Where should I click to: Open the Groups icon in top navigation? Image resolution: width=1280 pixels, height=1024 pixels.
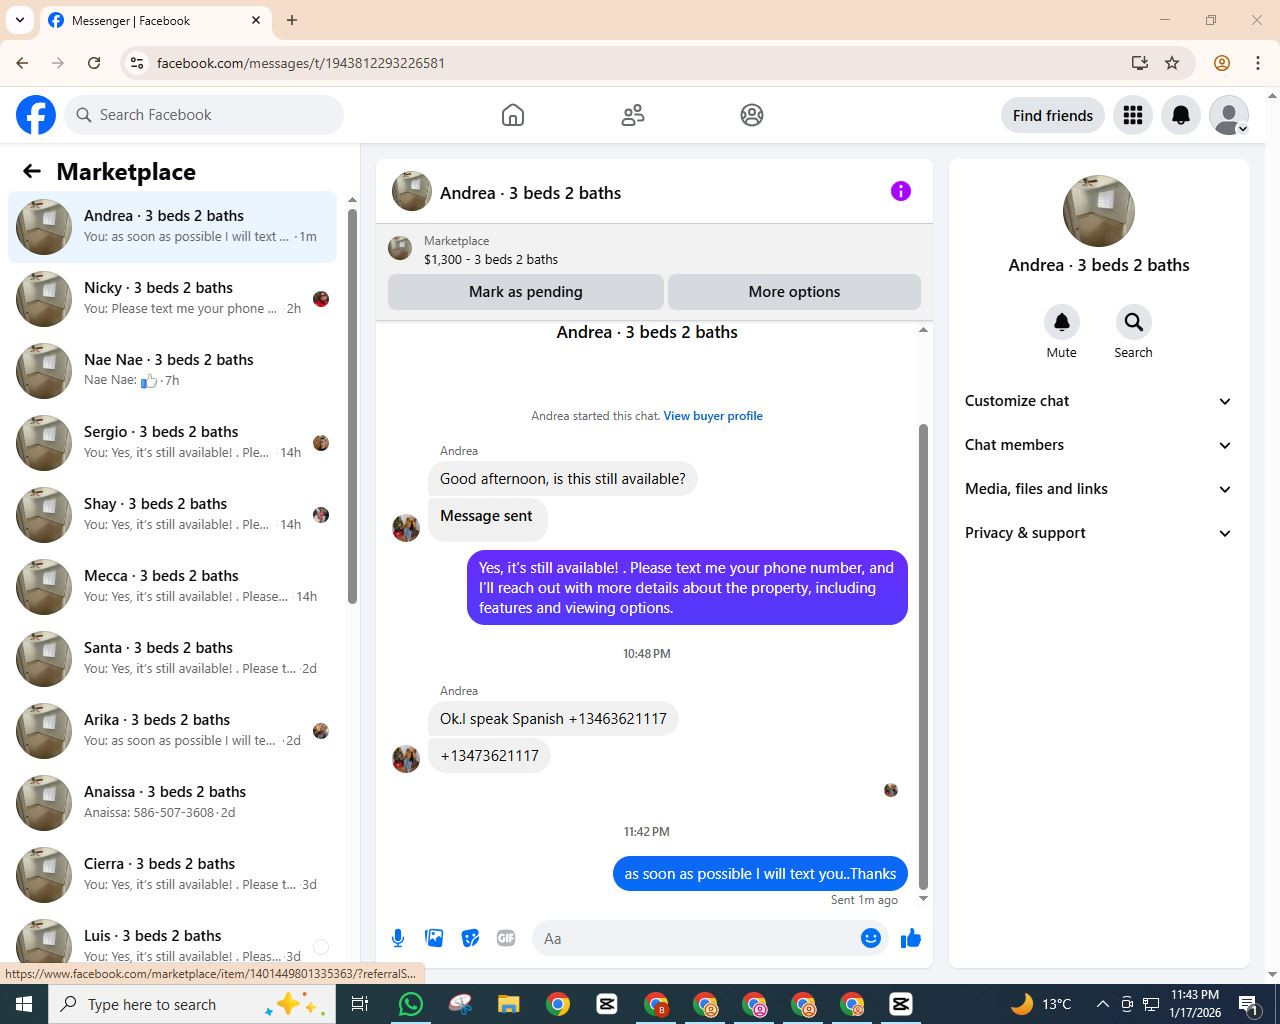(x=752, y=115)
